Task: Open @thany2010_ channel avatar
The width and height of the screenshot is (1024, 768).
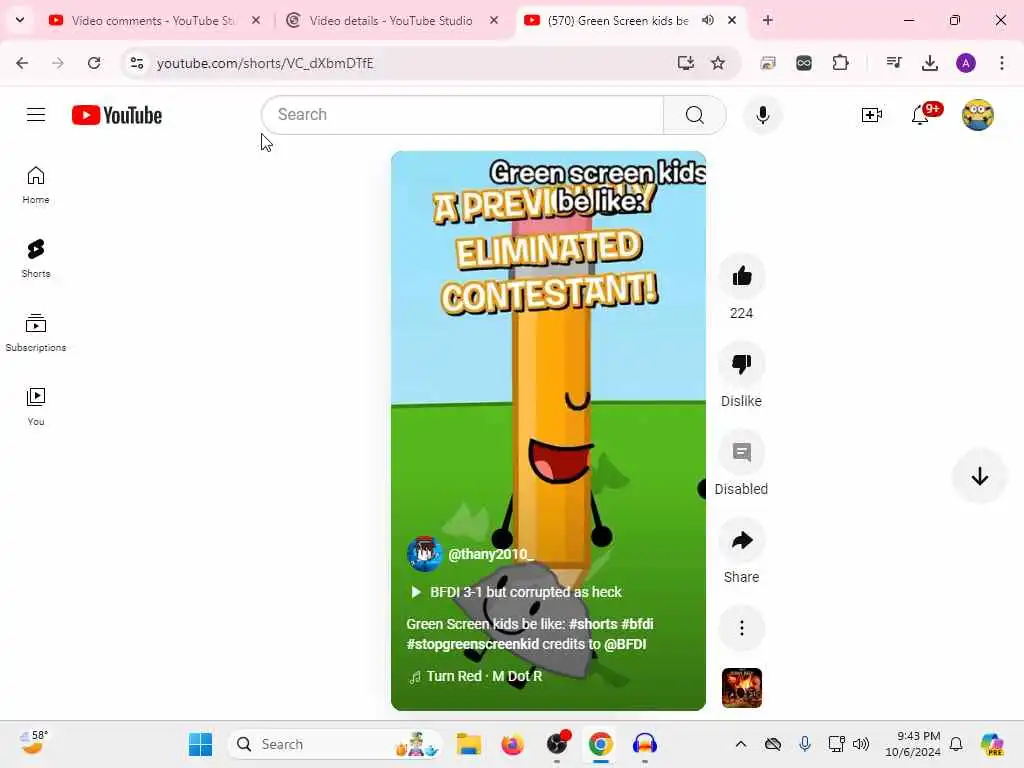Action: click(x=424, y=554)
